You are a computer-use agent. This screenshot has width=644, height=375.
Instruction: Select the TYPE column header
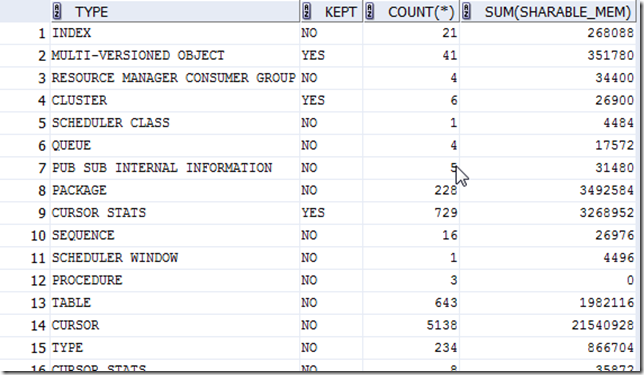175,12
